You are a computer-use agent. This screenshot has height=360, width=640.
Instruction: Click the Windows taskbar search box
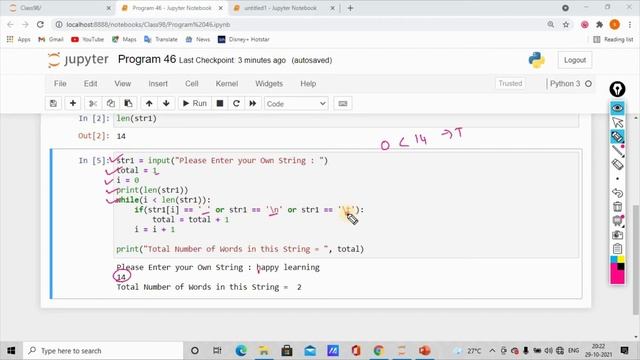click(x=103, y=351)
